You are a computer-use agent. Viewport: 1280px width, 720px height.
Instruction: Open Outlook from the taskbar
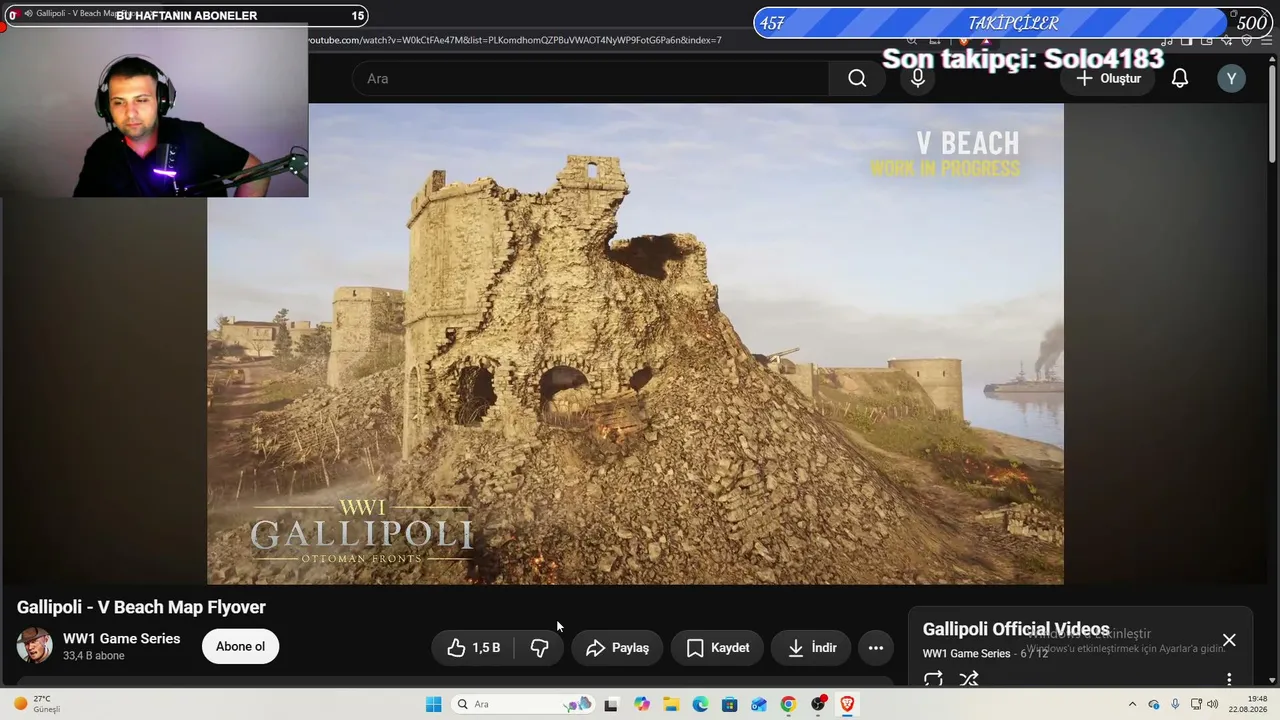(x=759, y=704)
